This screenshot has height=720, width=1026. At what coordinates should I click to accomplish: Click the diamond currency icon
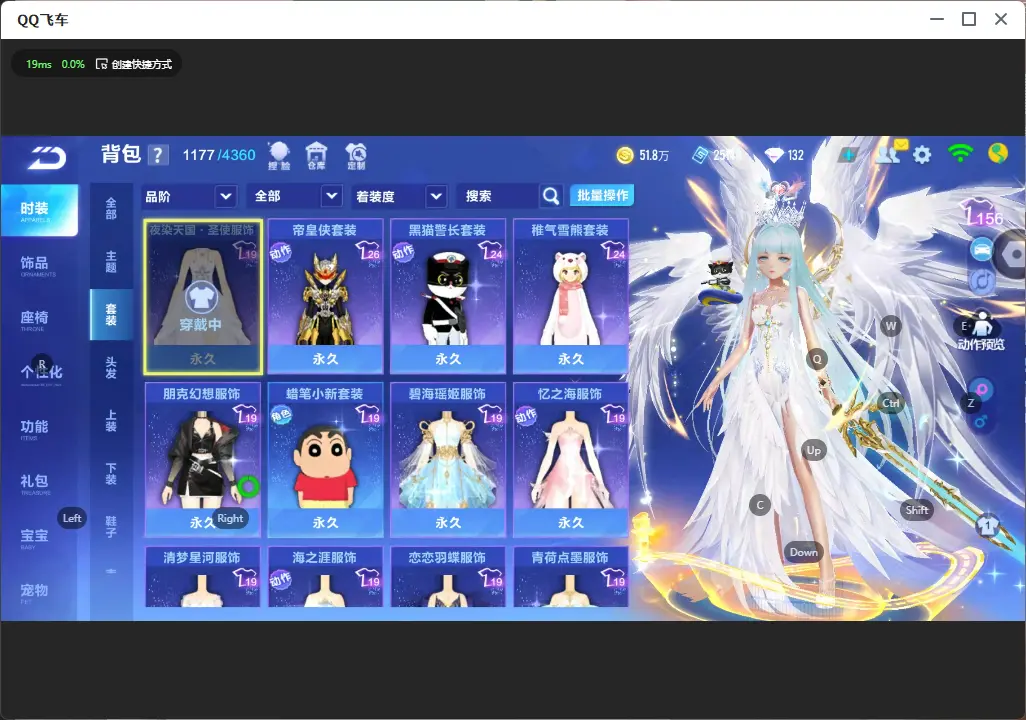coord(774,155)
